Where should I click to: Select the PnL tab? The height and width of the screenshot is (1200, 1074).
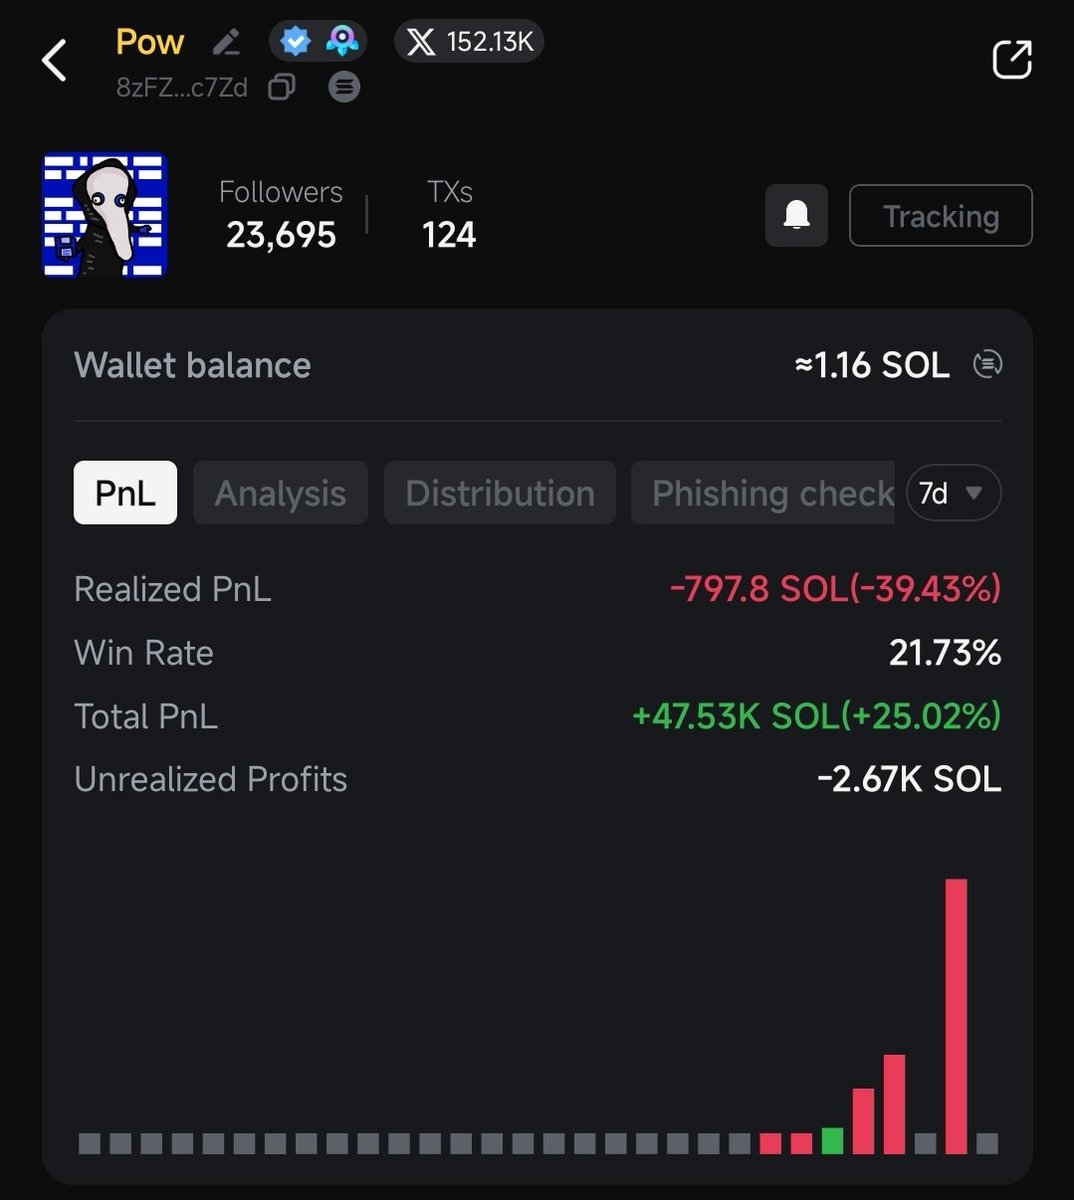tap(125, 493)
